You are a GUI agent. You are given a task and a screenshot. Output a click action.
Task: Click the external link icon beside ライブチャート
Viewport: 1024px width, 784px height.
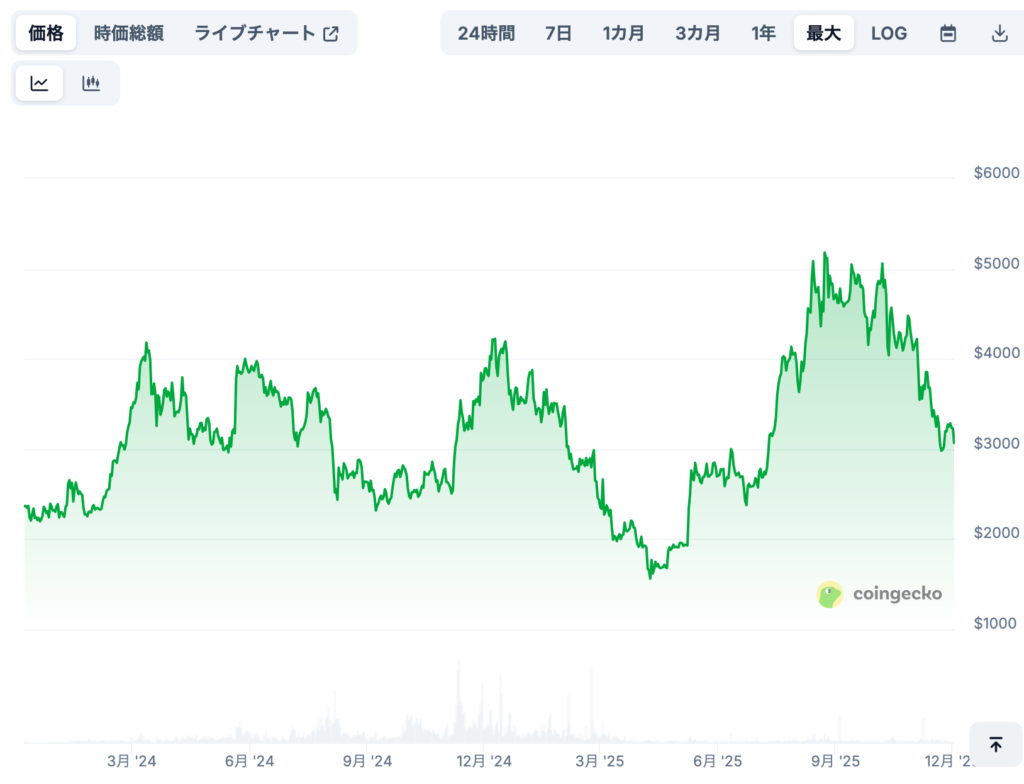tap(331, 32)
